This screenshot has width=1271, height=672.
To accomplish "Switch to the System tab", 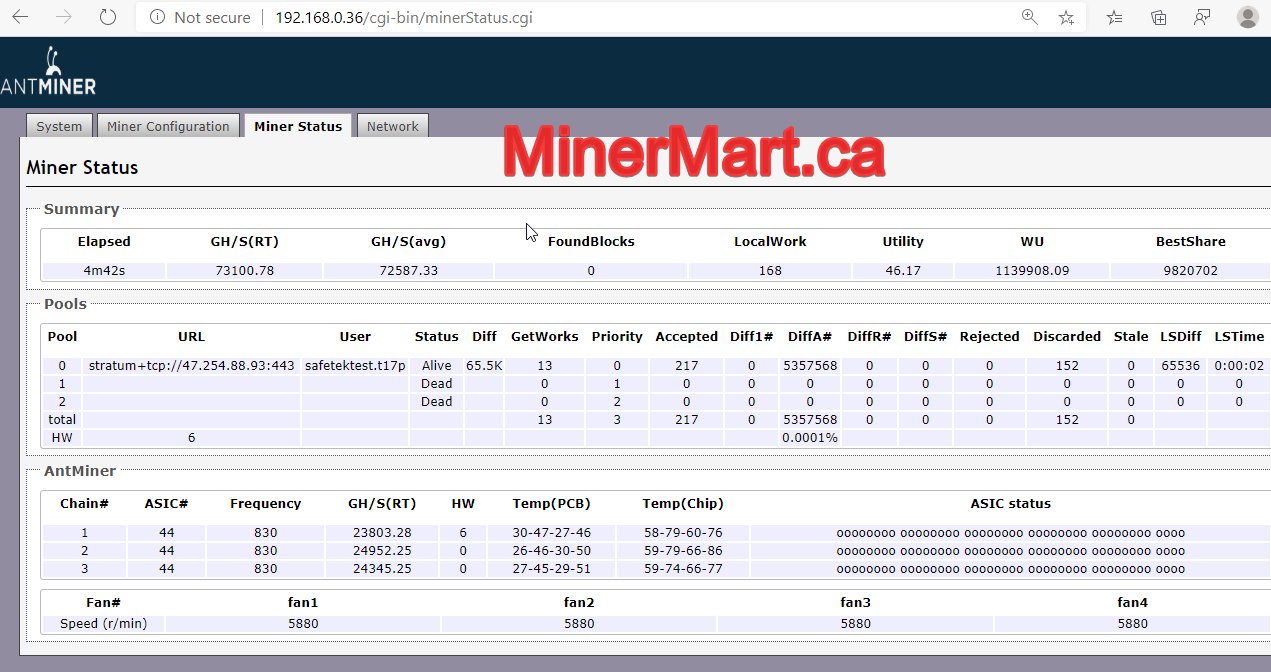I will (59, 126).
